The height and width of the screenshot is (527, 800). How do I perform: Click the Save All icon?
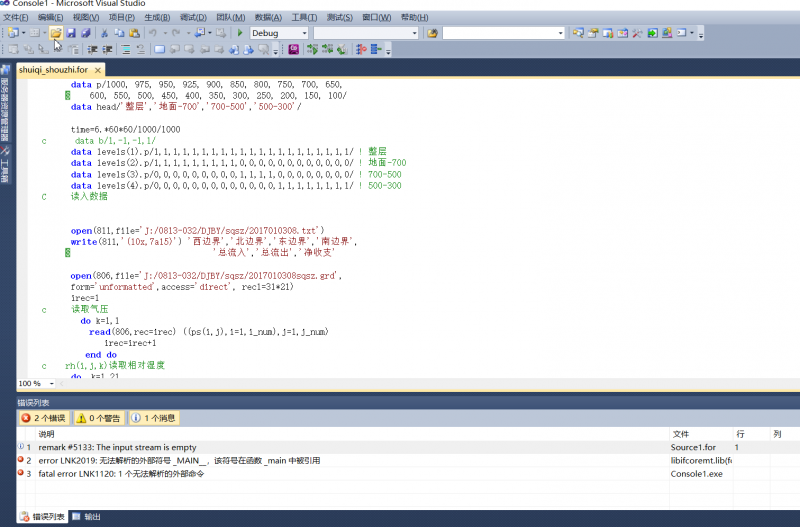tap(85, 33)
